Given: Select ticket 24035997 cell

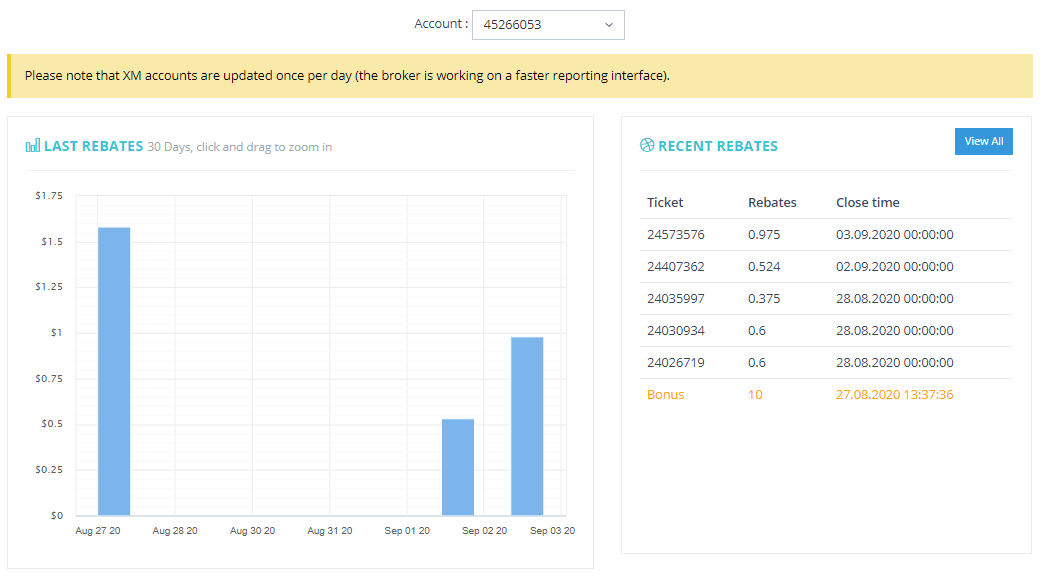Looking at the screenshot, I should point(675,298).
